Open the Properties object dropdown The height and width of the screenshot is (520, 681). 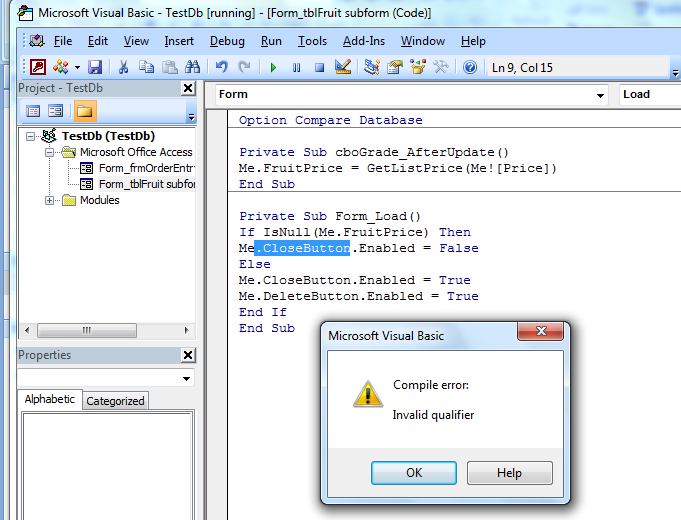[x=186, y=378]
